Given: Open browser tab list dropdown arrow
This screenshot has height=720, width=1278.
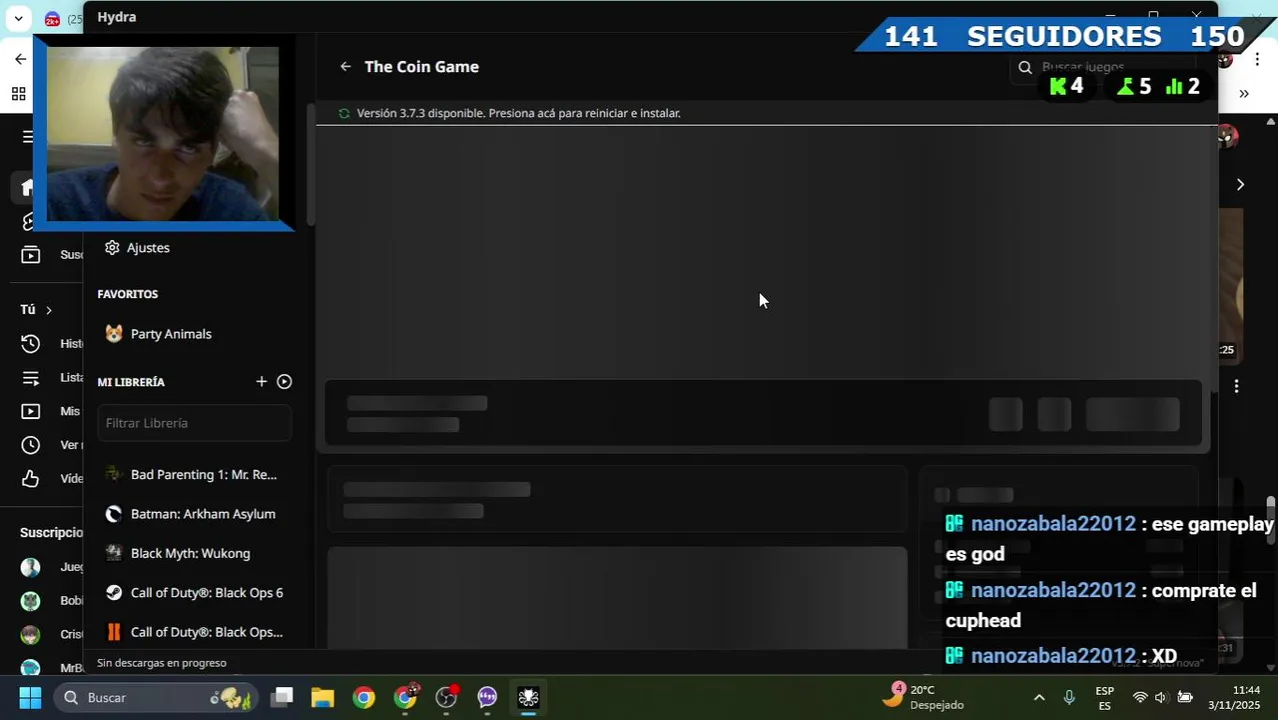Looking at the screenshot, I should coord(18,19).
